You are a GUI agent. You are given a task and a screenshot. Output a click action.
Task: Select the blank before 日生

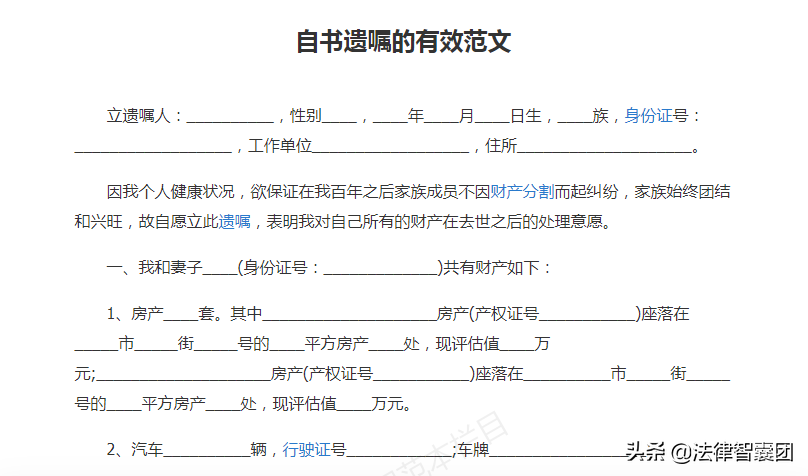pos(493,117)
